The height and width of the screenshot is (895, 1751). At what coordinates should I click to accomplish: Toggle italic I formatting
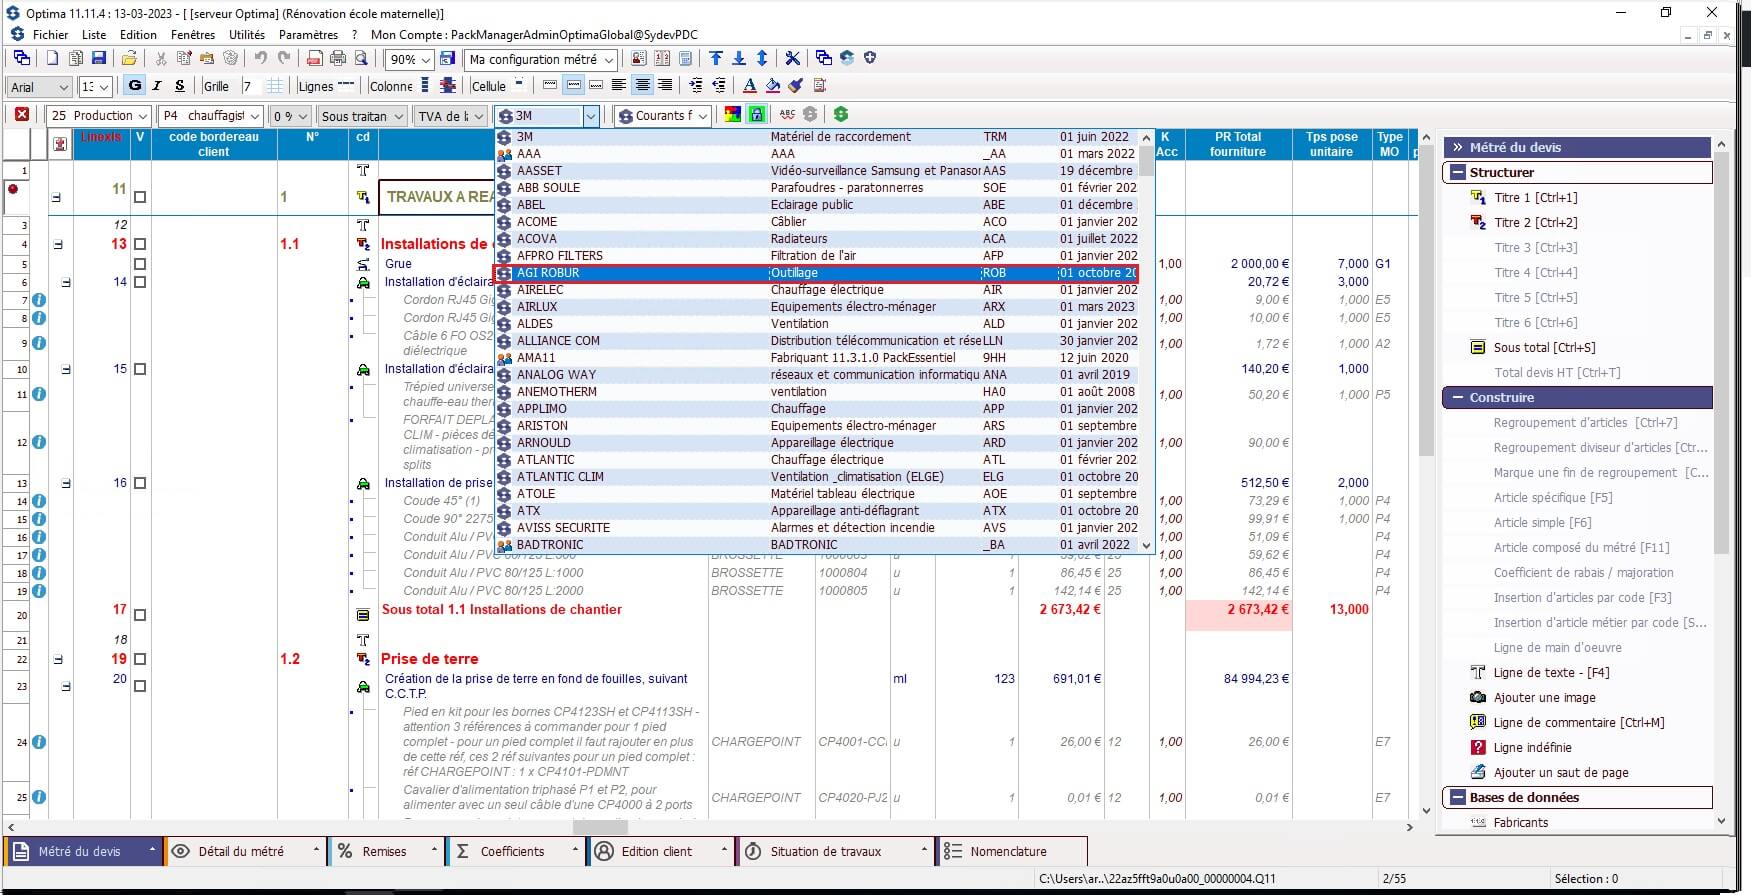click(x=157, y=86)
